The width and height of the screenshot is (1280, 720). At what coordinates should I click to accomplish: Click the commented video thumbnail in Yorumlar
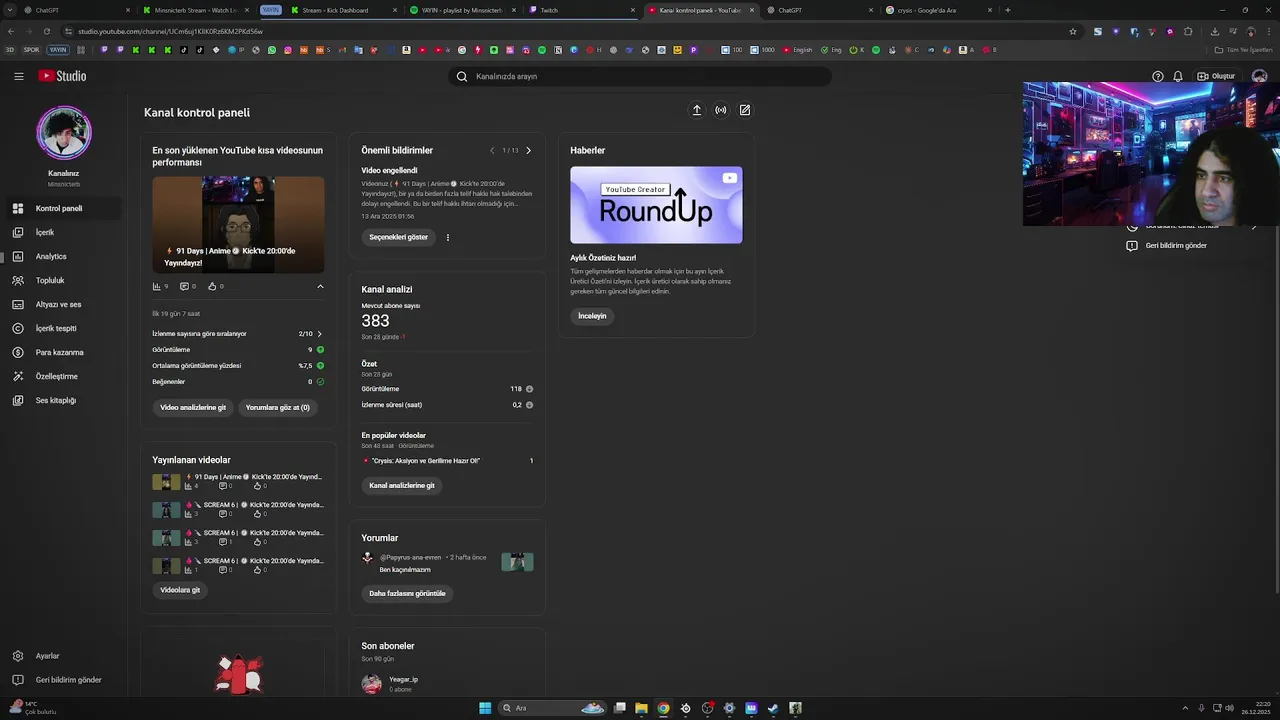[x=517, y=562]
